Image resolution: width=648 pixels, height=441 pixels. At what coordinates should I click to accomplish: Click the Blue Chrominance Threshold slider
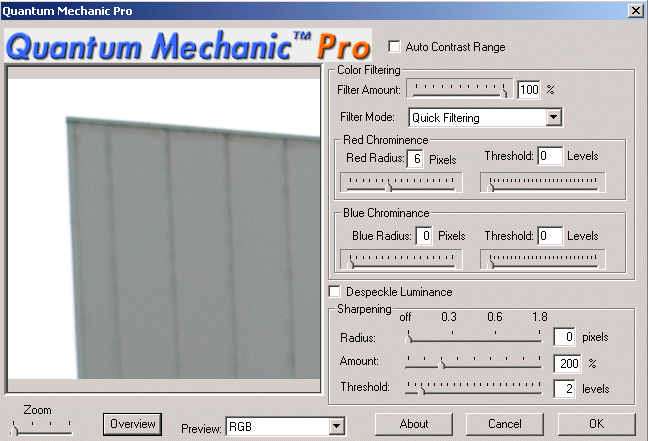click(543, 260)
